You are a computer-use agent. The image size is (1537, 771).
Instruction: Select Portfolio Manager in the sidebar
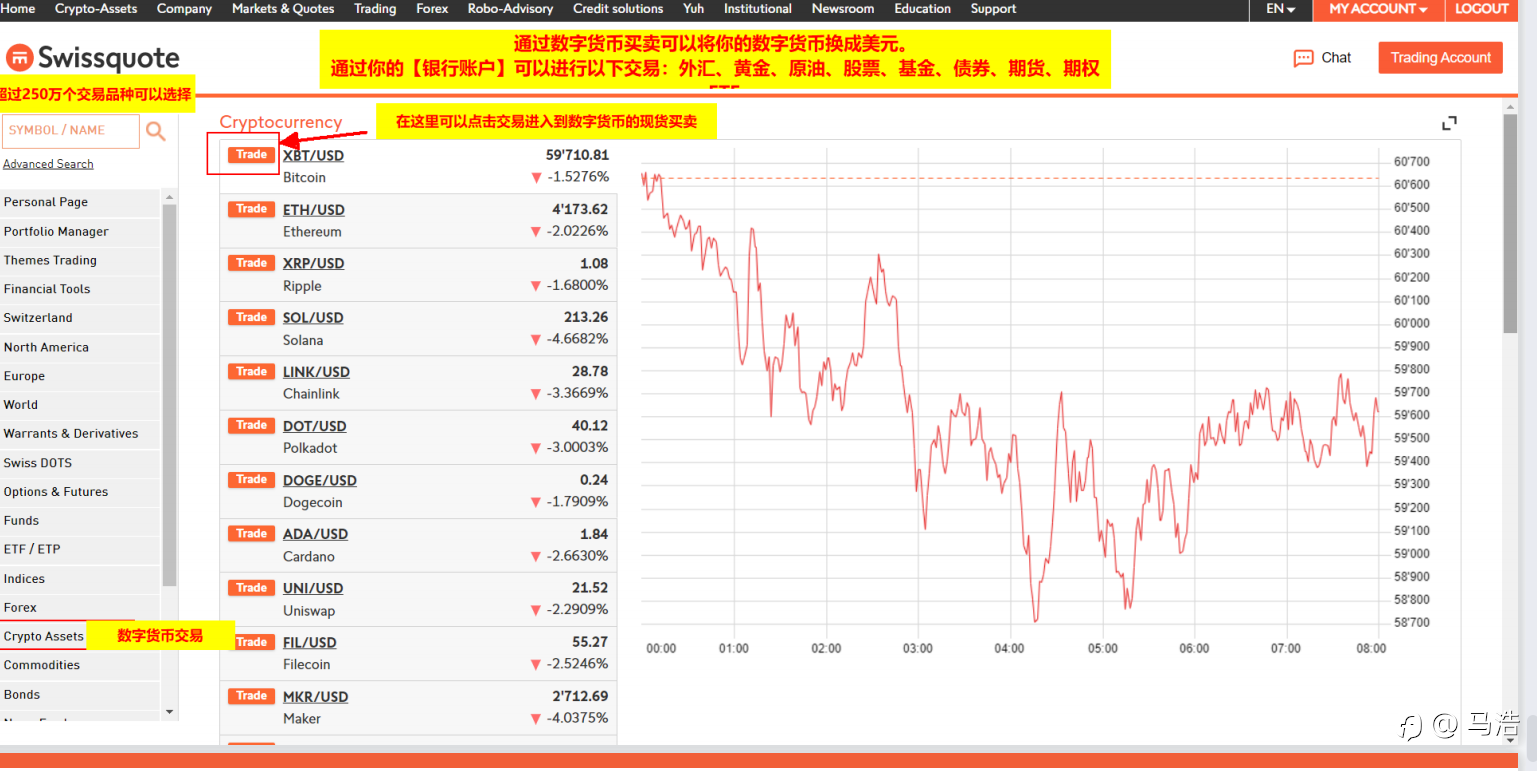(x=80, y=231)
